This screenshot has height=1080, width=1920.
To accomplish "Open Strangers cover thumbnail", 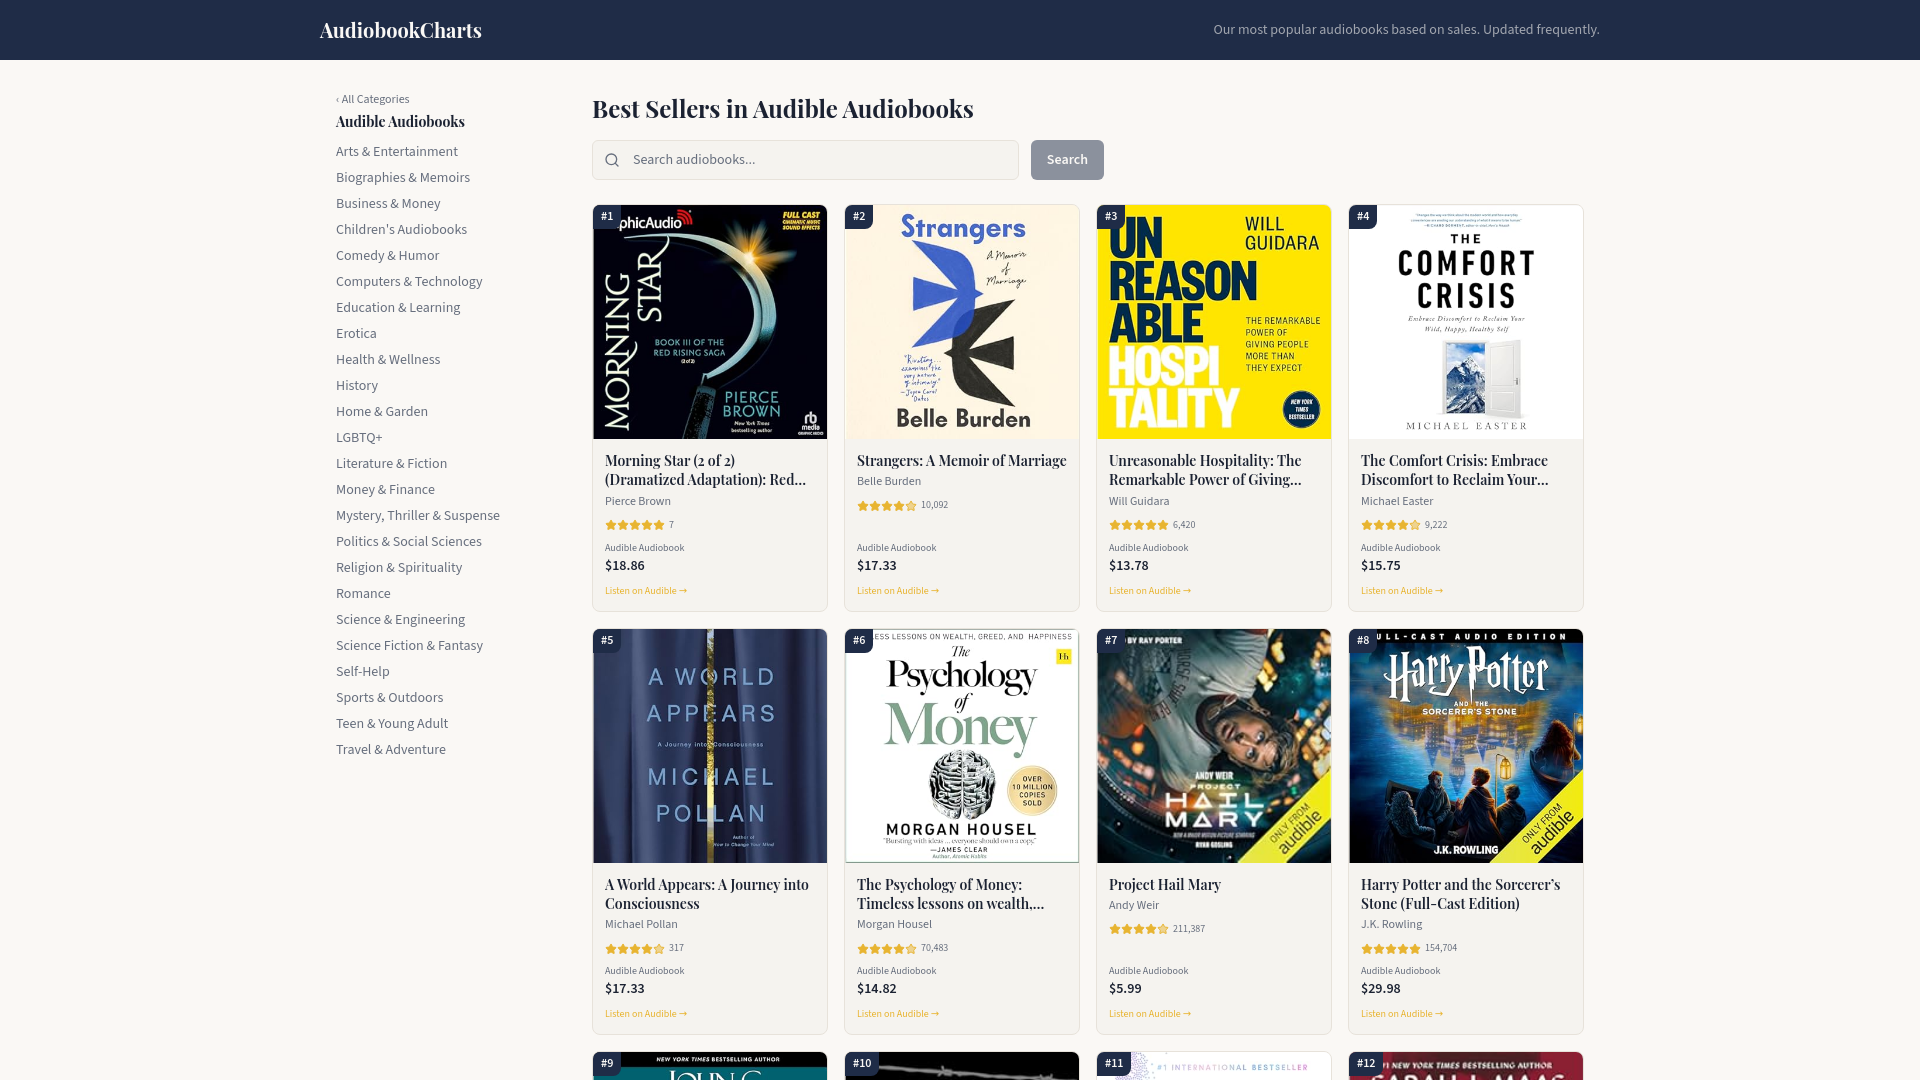I will (x=962, y=322).
